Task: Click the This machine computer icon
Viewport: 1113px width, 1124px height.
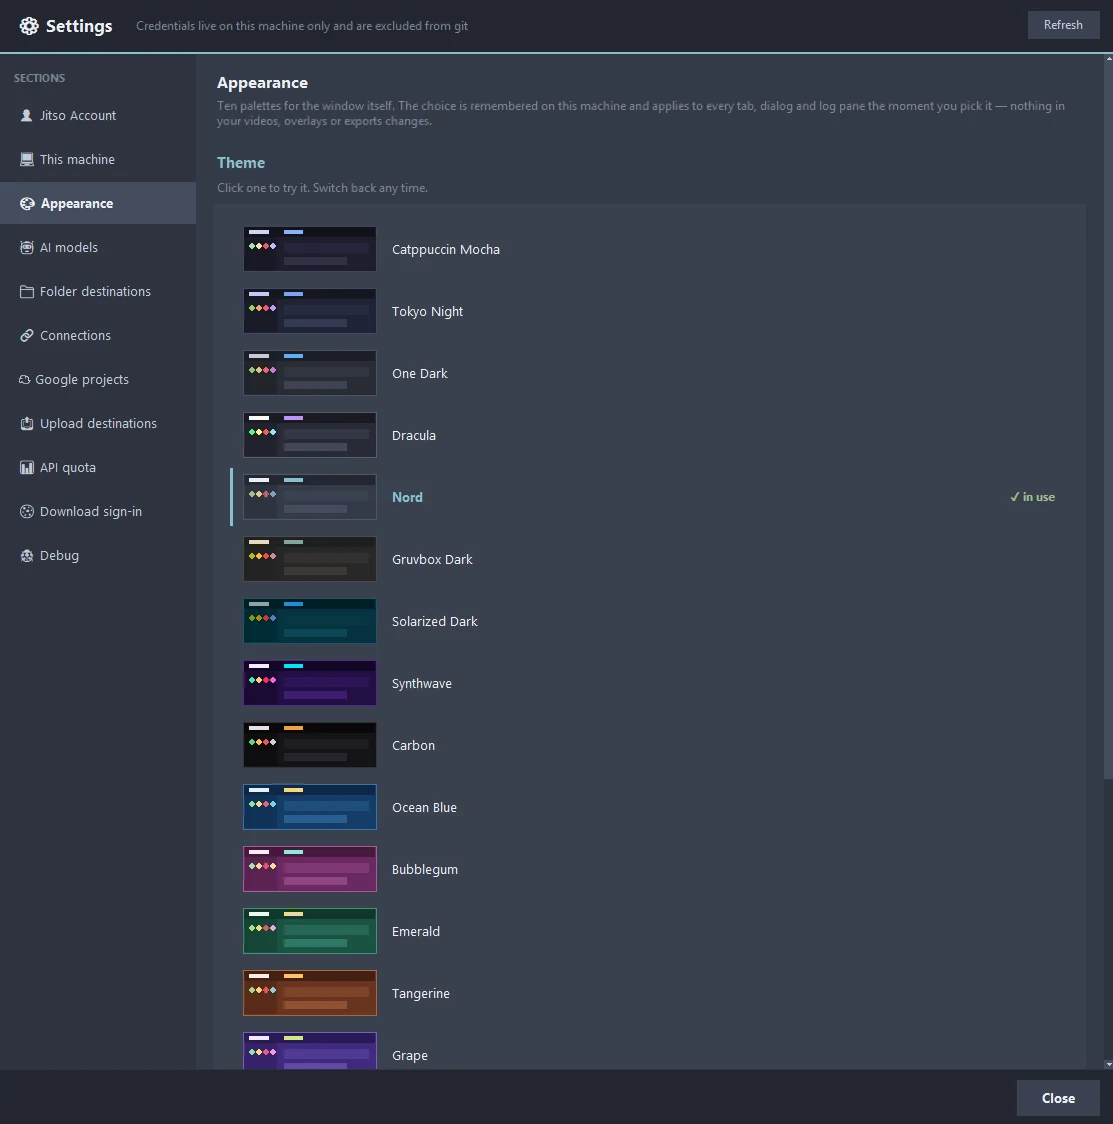Action: pyautogui.click(x=27, y=159)
